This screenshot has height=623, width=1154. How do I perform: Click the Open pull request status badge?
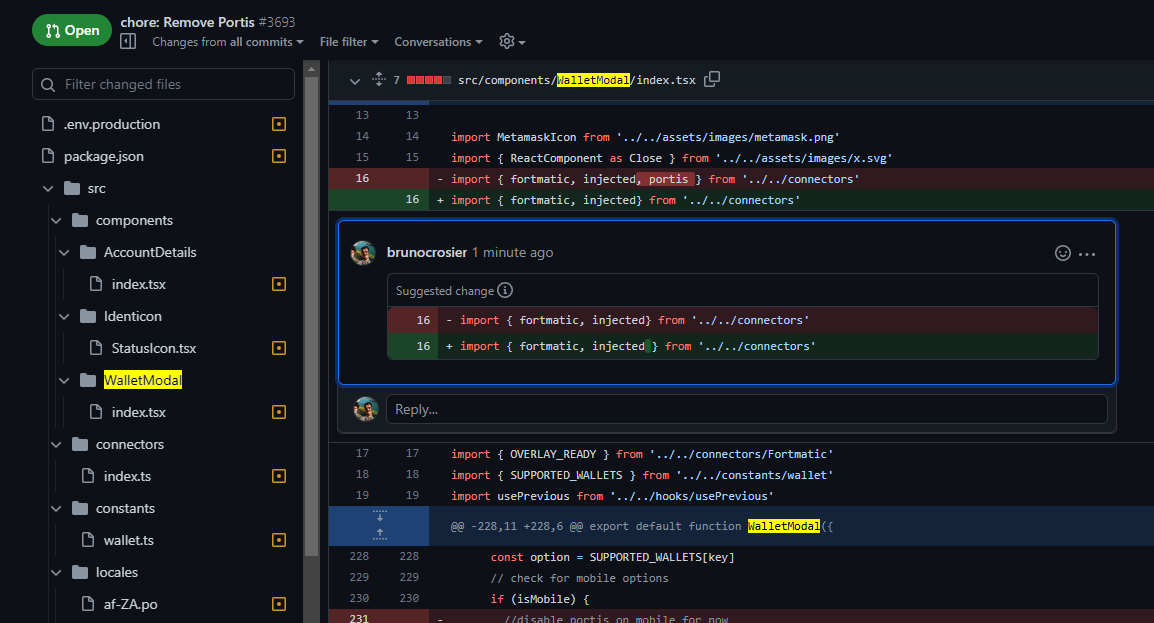click(71, 30)
